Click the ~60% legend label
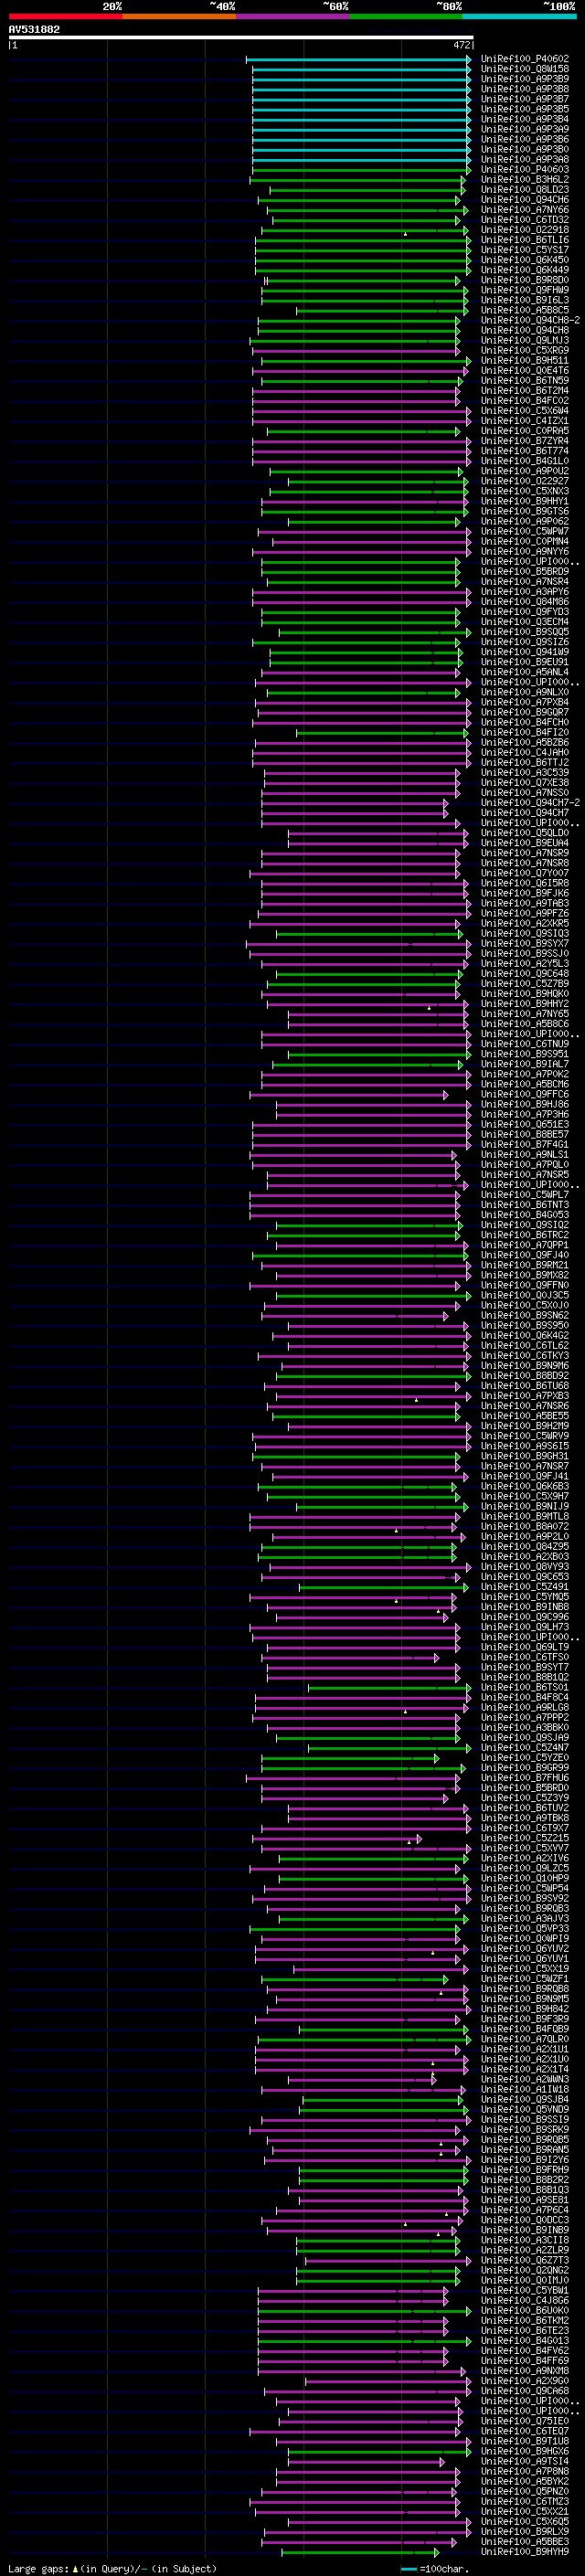Screen dimensions: 585x2576 (335, 6)
